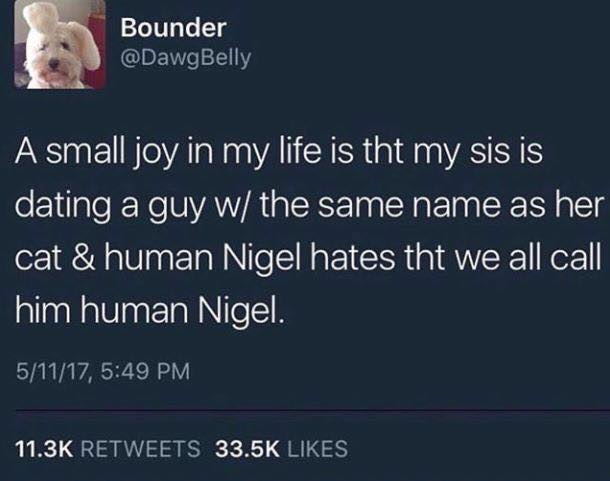This screenshot has width=610, height=481.
Task: Click the first tweet line 'A small joy'
Action: click(x=279, y=153)
